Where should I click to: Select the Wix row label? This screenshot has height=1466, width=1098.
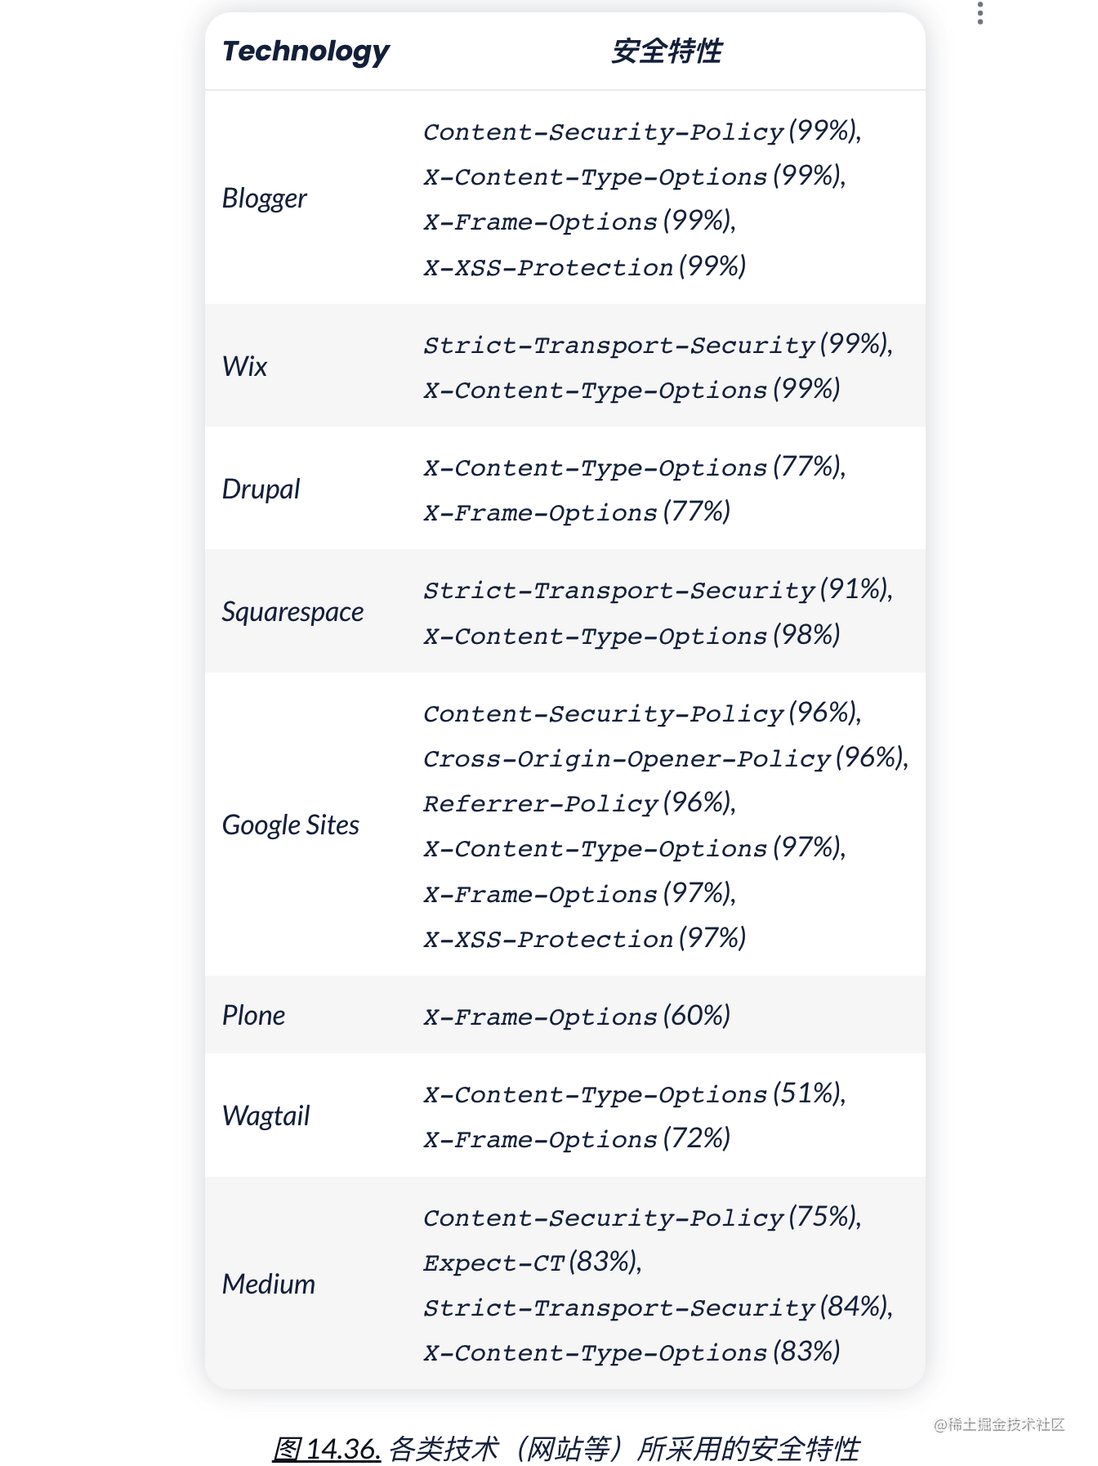[245, 366]
